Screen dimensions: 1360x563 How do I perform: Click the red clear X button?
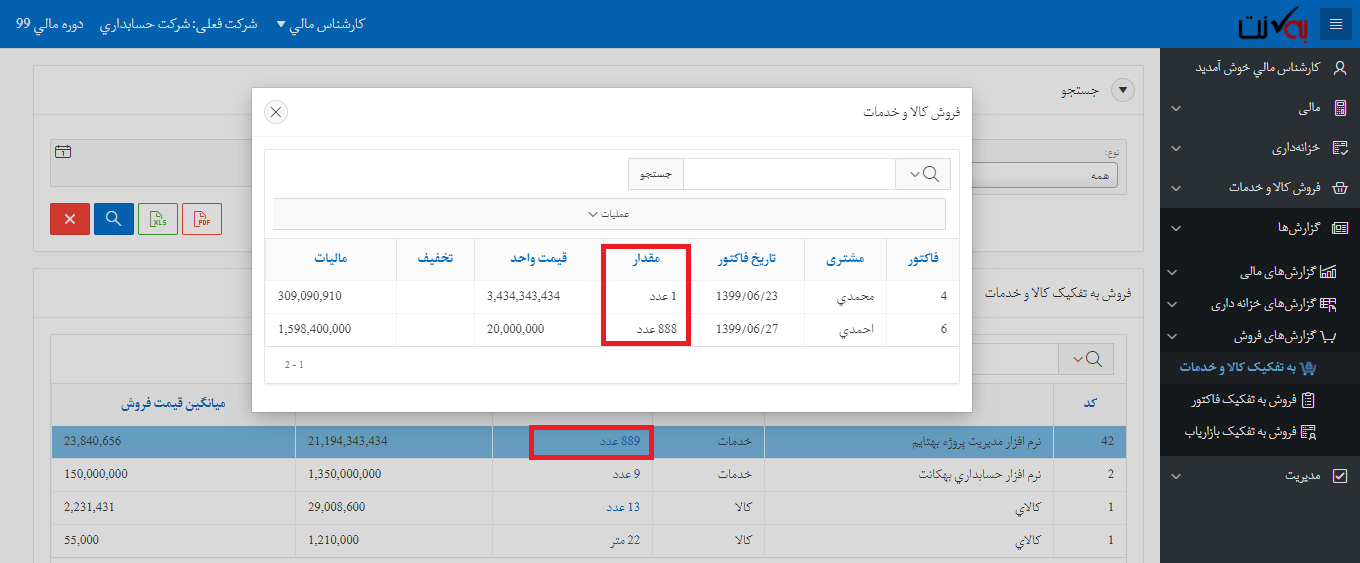[70, 219]
